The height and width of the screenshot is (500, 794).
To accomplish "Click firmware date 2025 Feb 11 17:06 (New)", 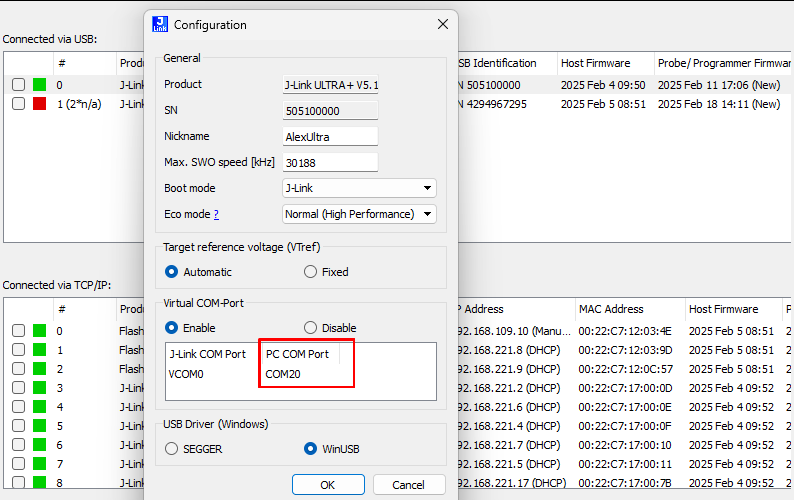I will point(719,85).
